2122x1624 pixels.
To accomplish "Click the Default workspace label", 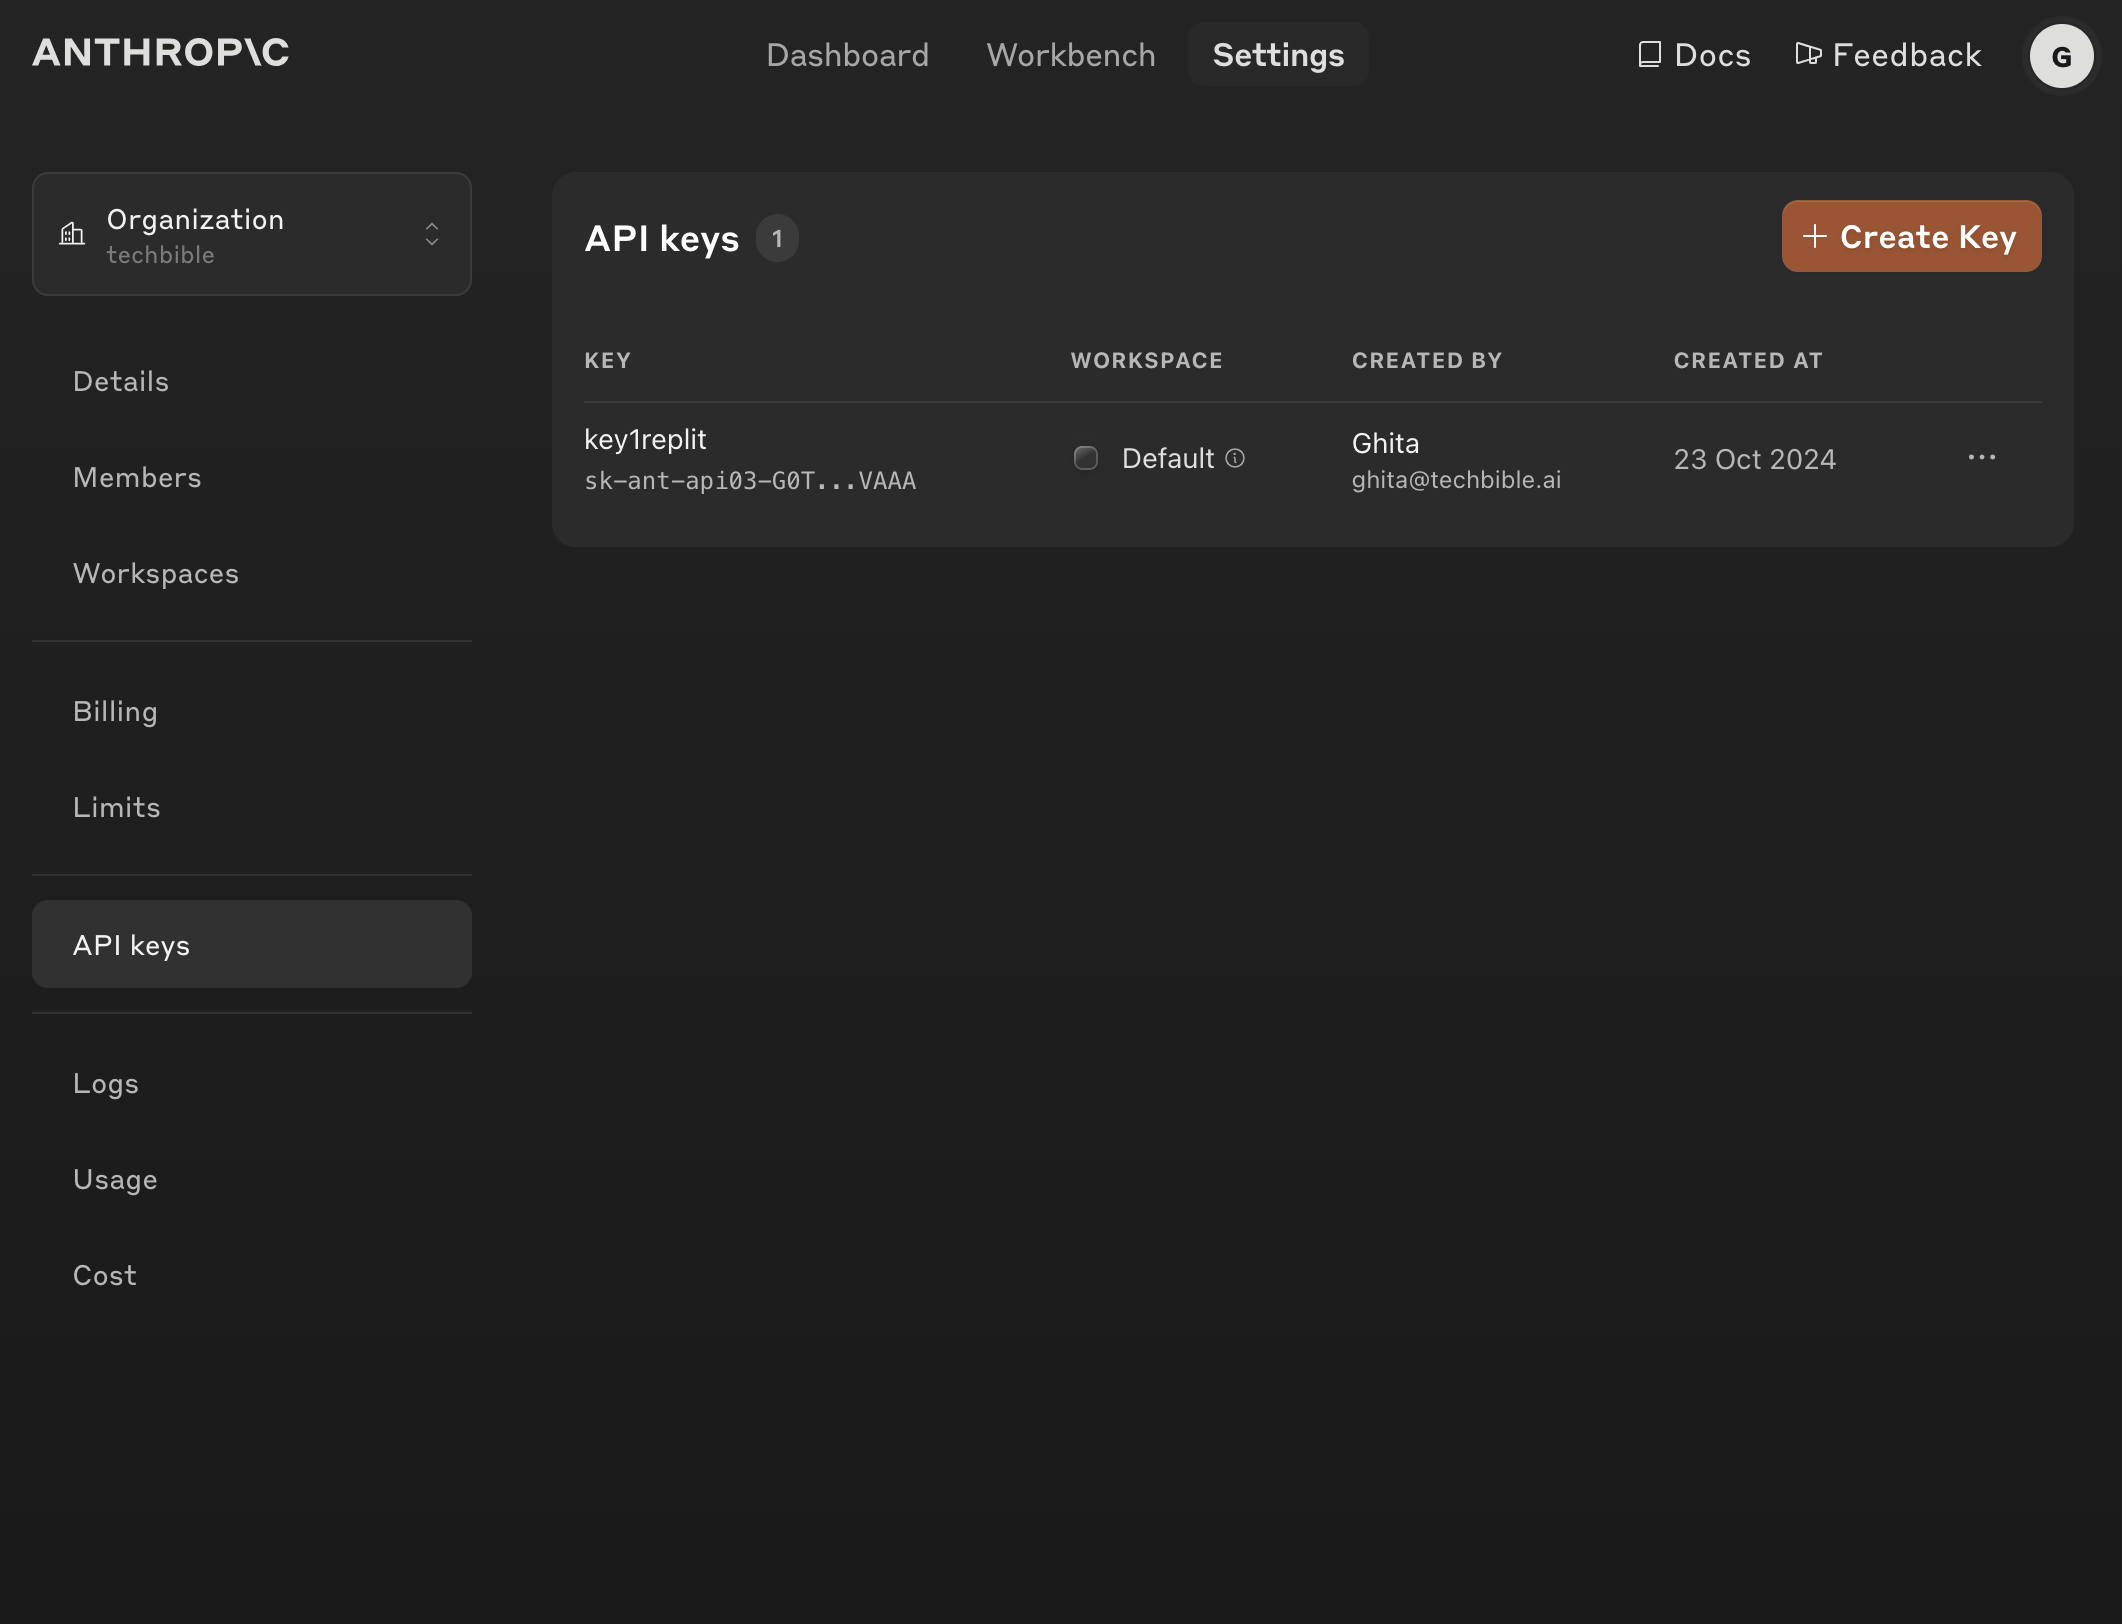I will [x=1168, y=458].
